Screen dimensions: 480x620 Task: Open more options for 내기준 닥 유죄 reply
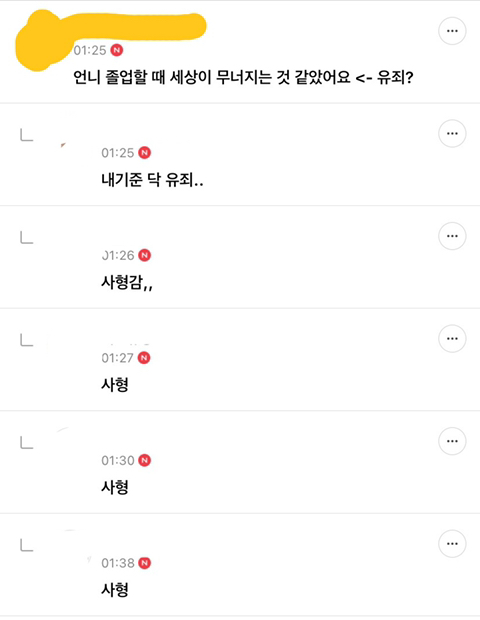452,133
